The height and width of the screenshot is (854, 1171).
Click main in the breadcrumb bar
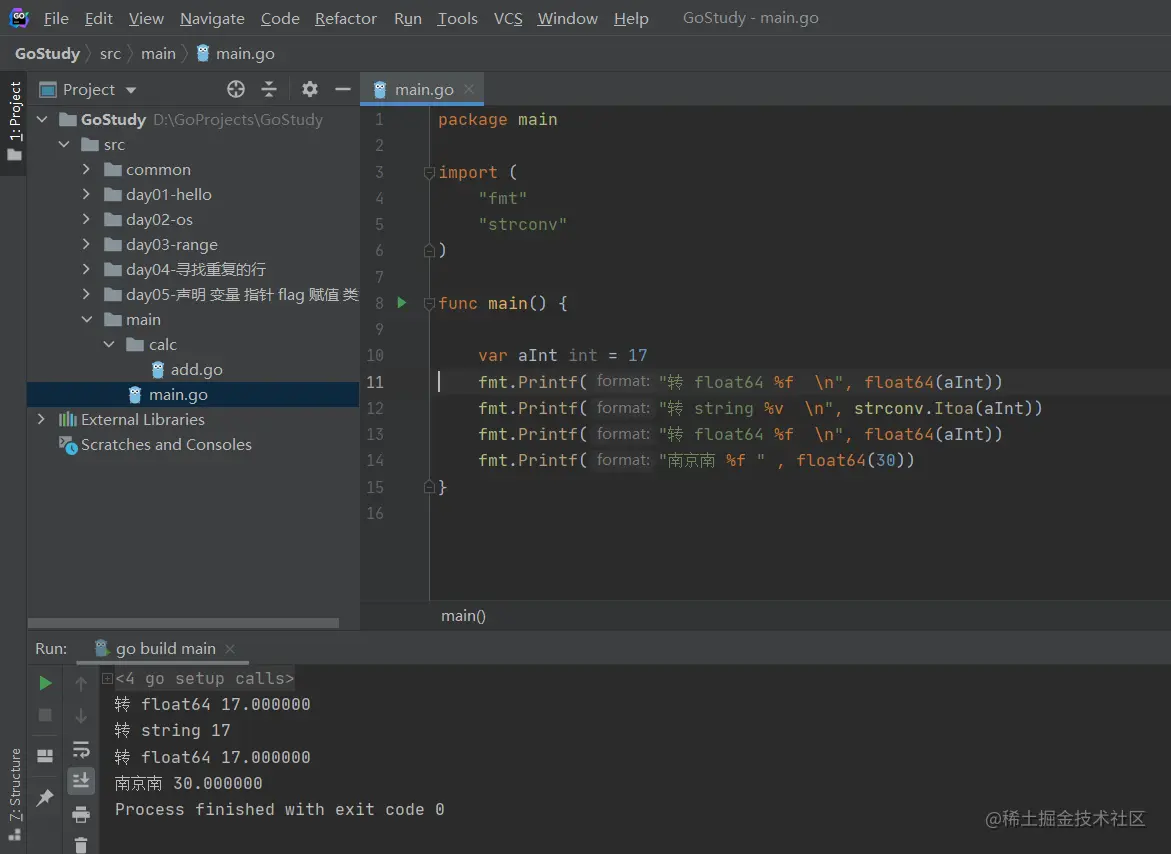tap(158, 54)
